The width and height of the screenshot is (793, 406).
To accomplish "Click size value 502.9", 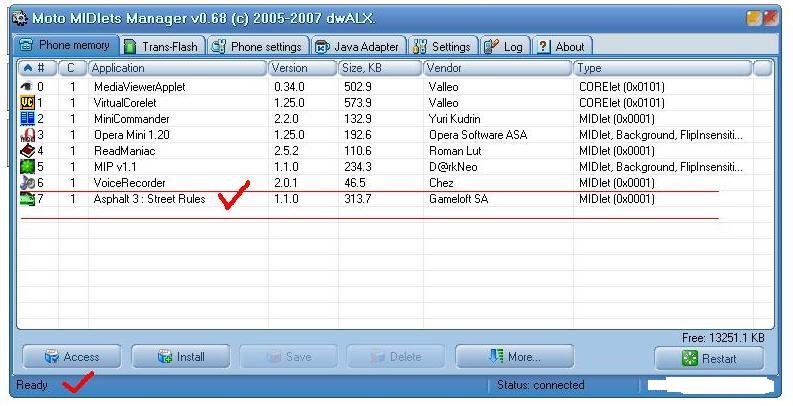I will tap(358, 87).
